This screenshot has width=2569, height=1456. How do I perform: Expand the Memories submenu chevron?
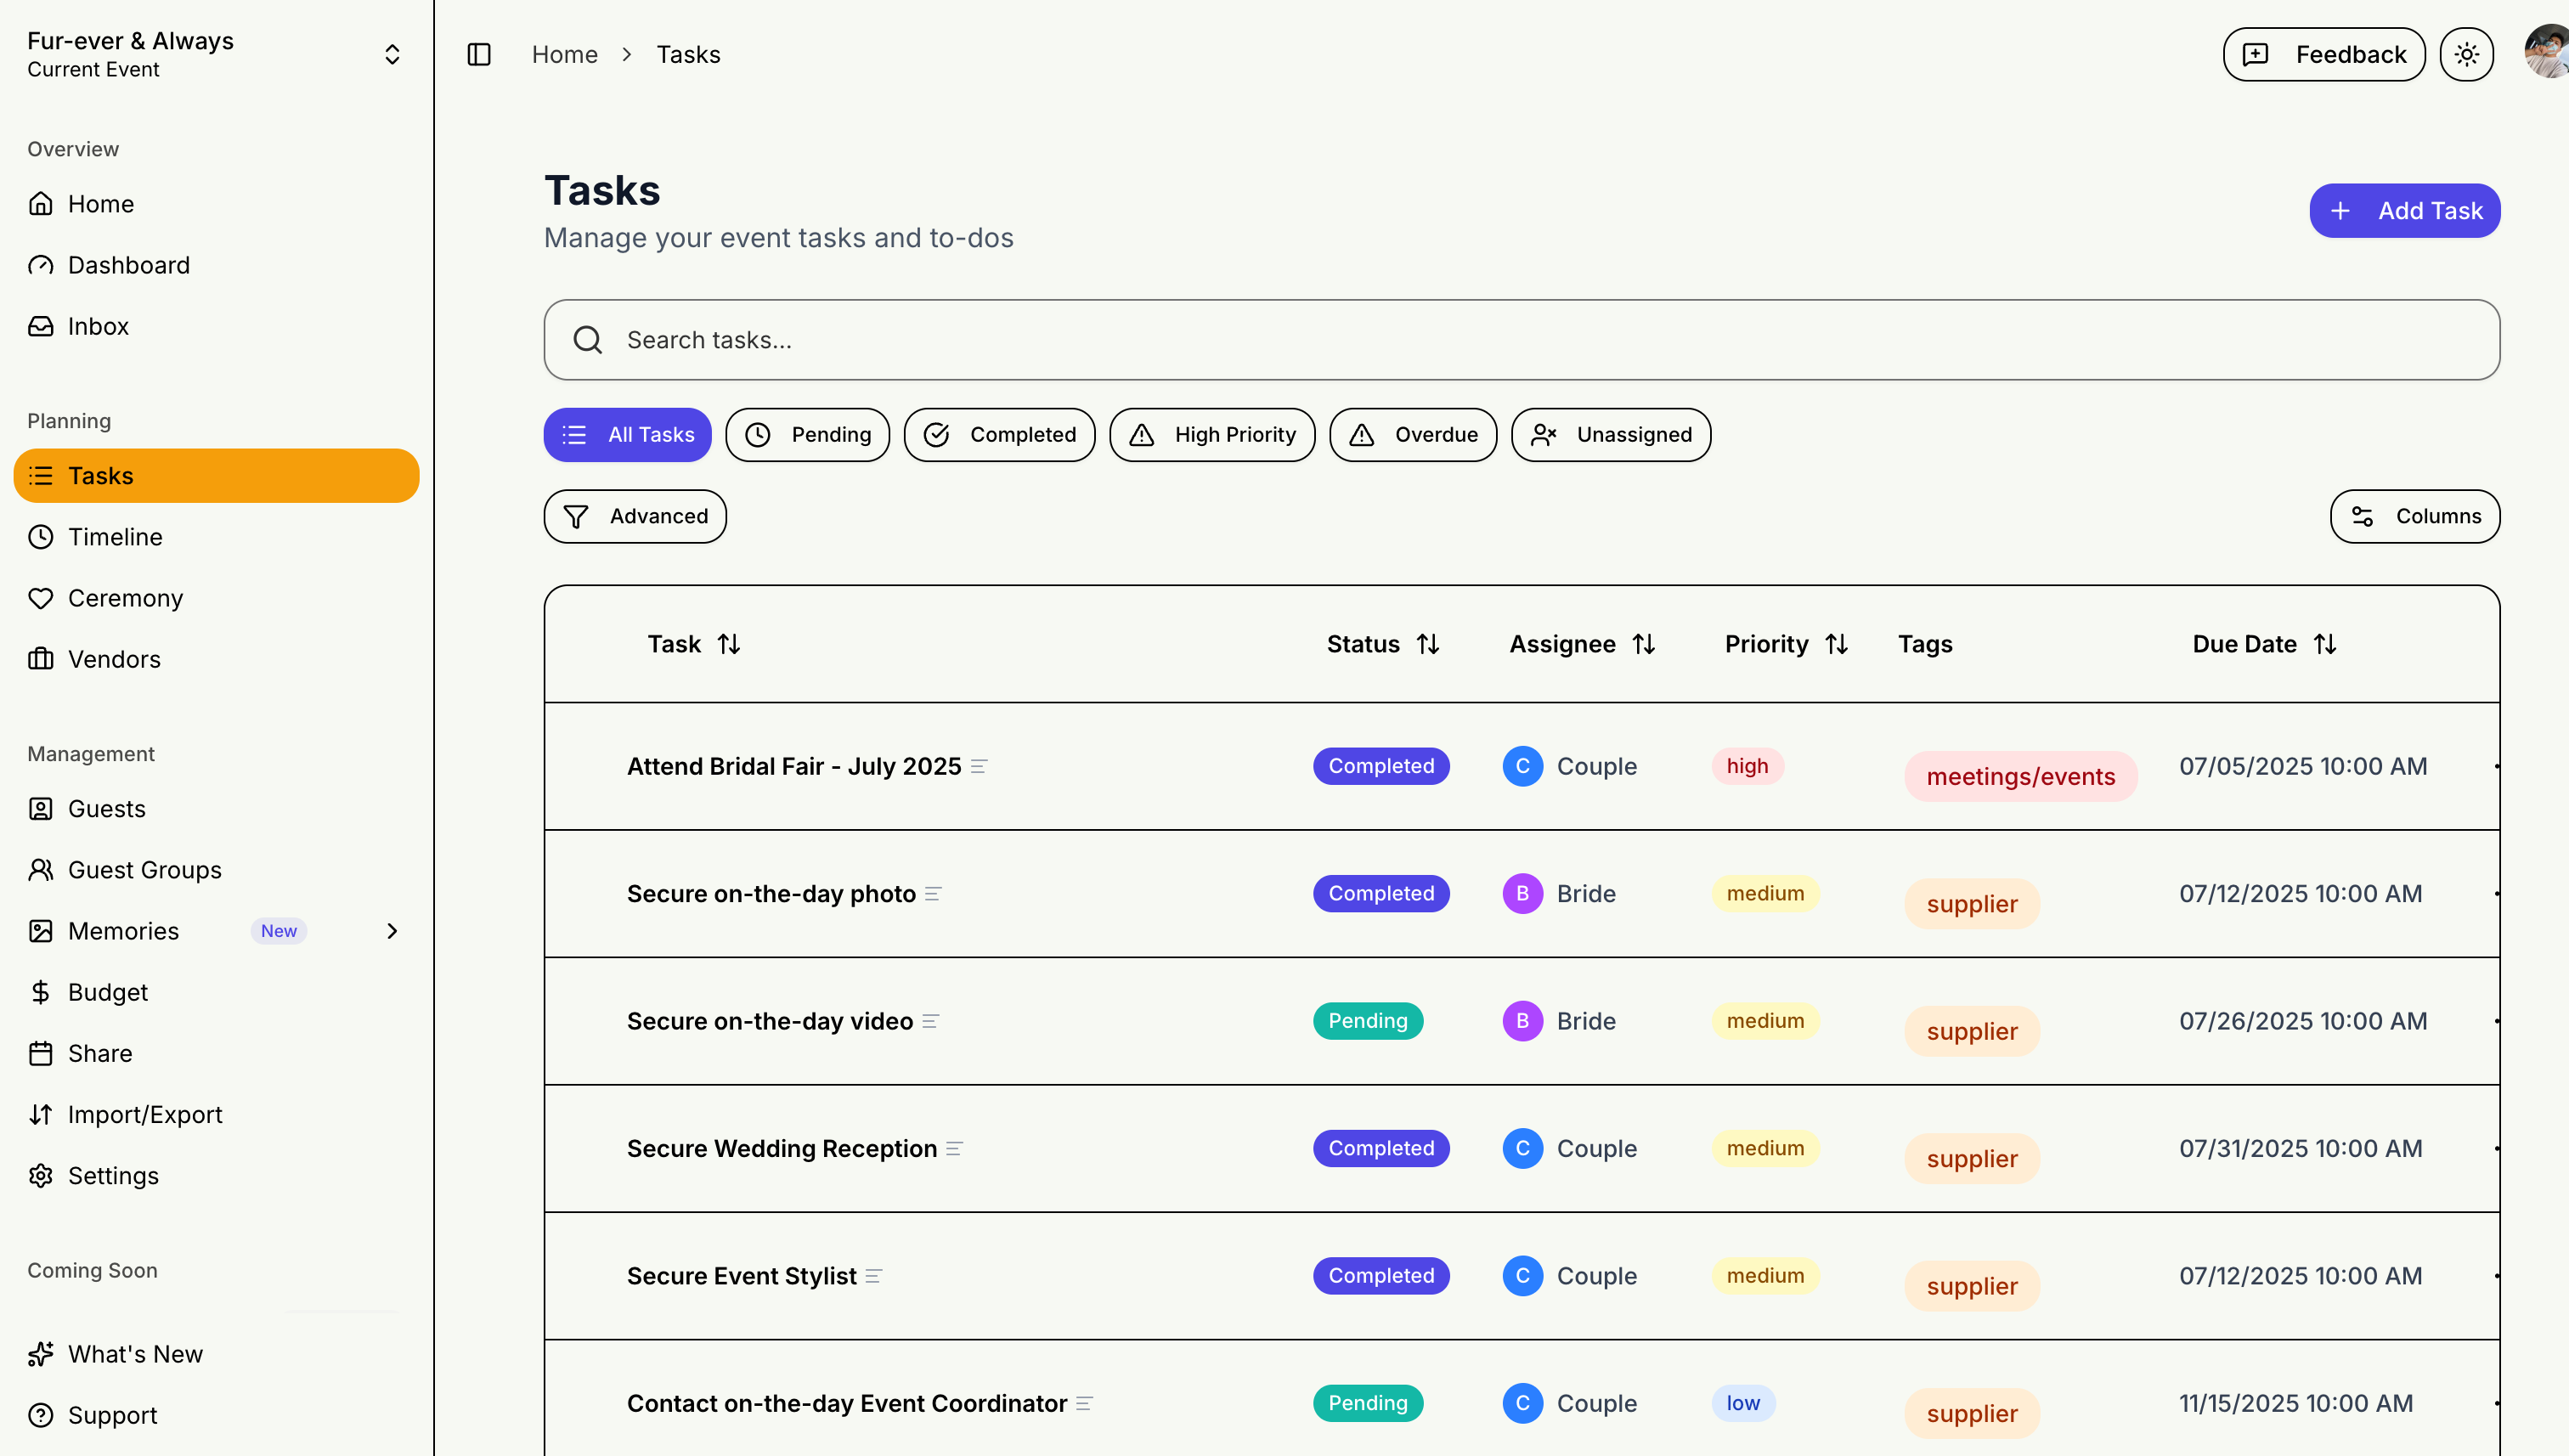click(x=392, y=931)
